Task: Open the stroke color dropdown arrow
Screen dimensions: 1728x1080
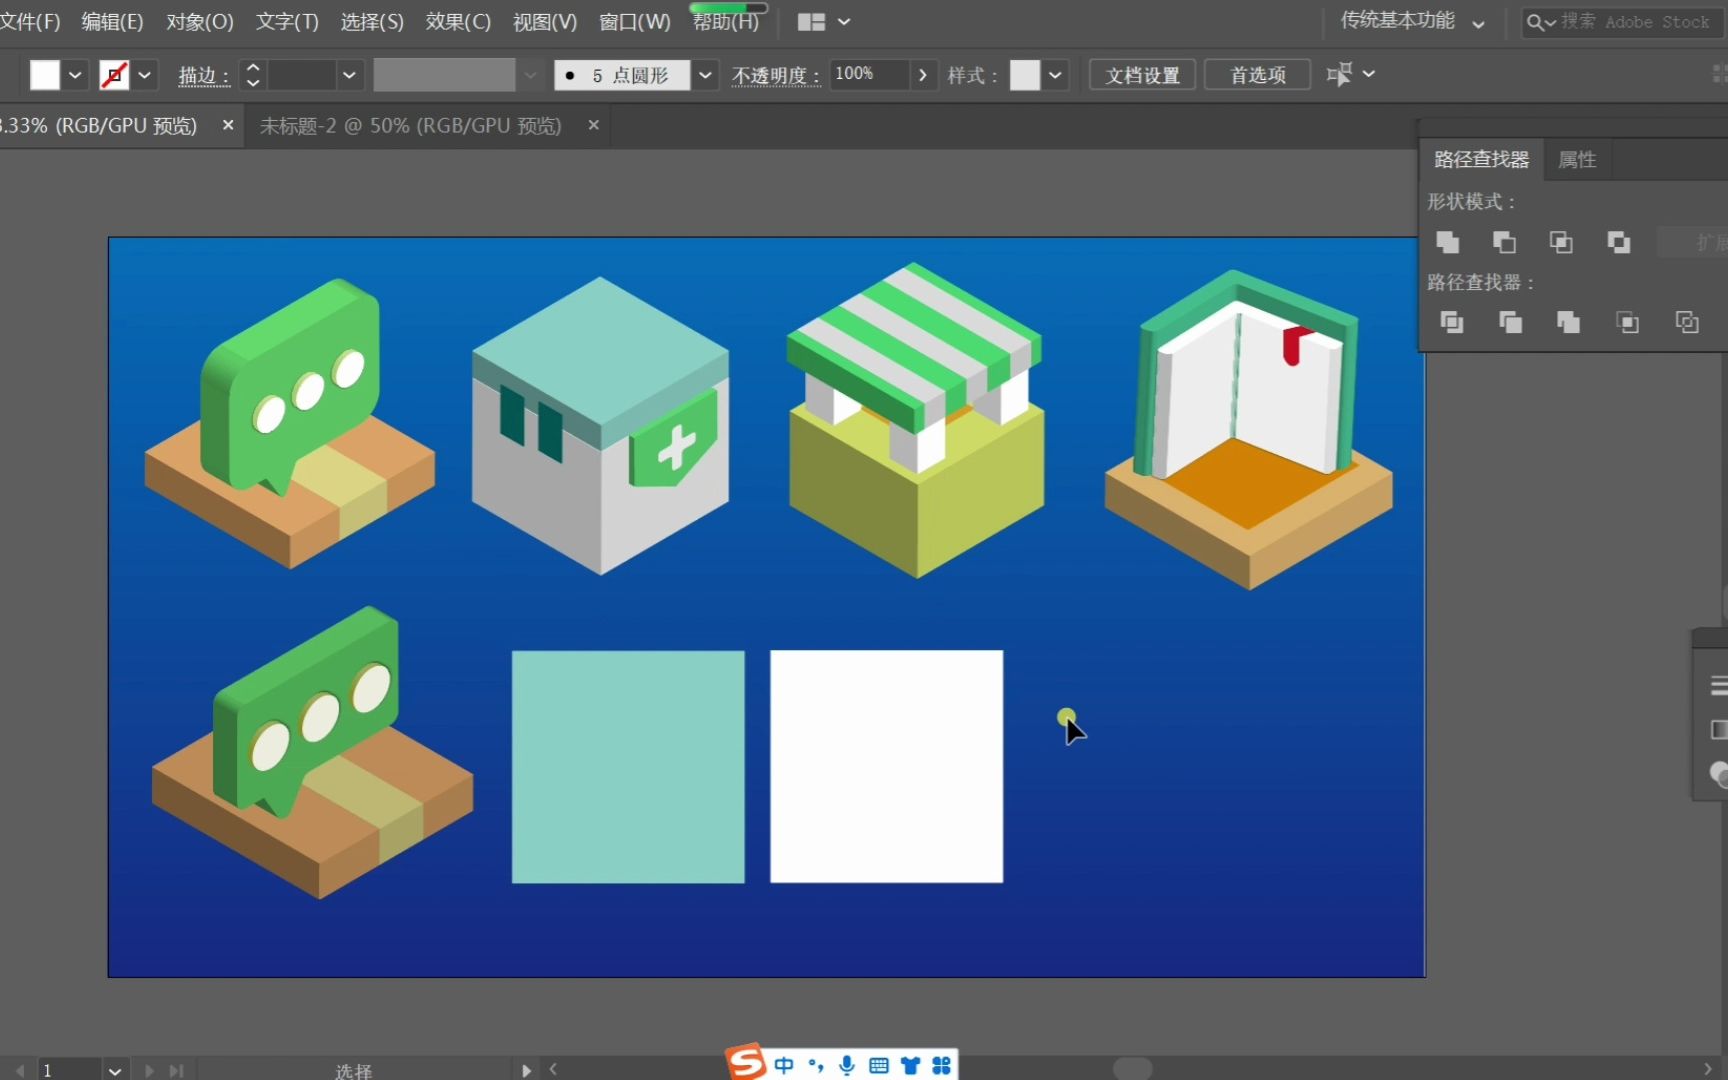Action: tap(145, 75)
